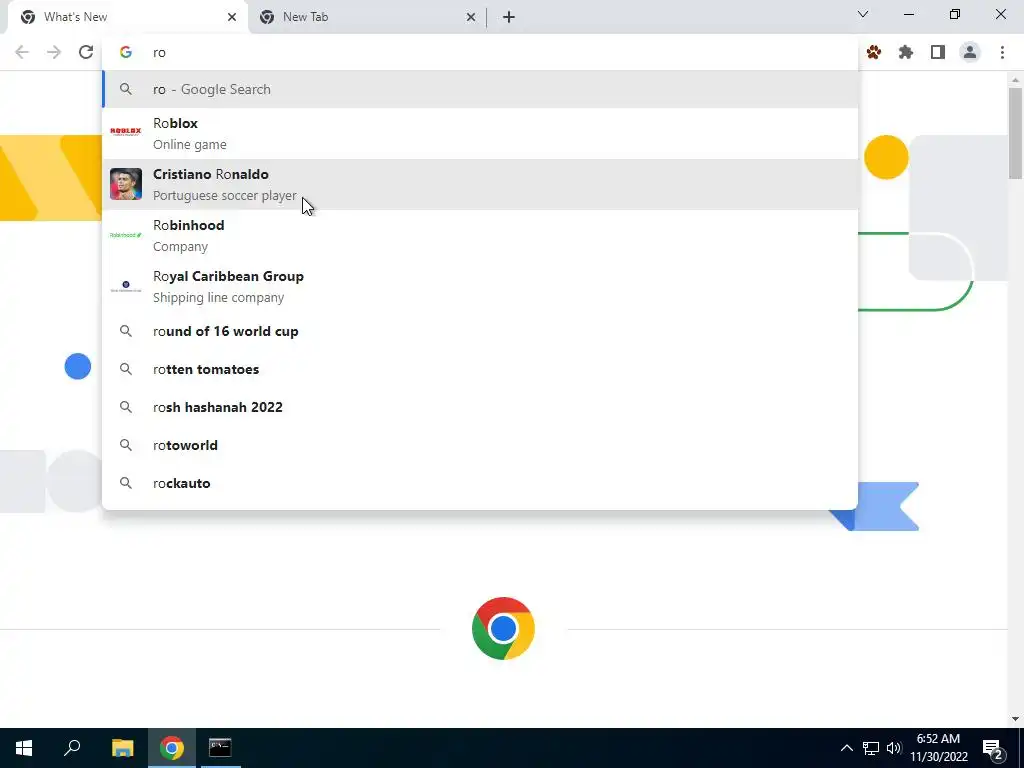Click the Roblox logo thumbnail
This screenshot has height=768, width=1024.
point(125,131)
